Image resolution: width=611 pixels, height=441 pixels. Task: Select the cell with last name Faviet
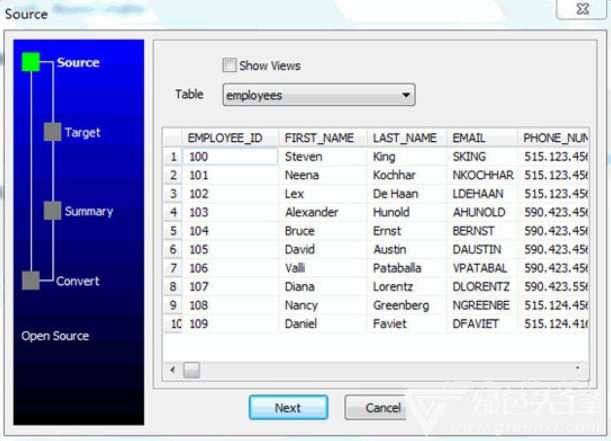tap(407, 324)
